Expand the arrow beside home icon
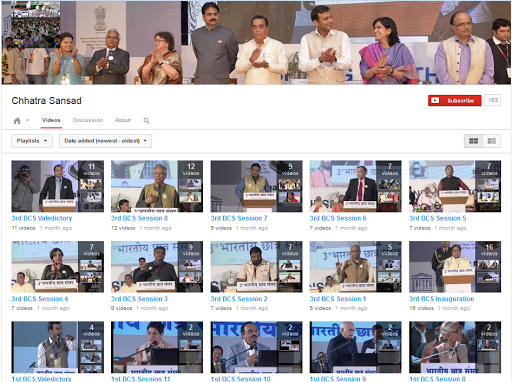Screen dimensions: 512x382 27,120
